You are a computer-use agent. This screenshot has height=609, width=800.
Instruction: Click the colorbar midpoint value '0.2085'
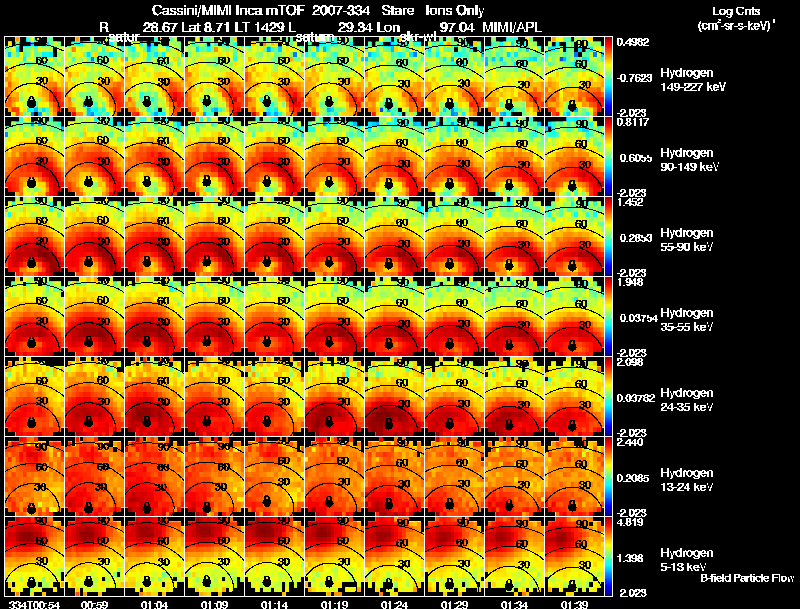[633, 478]
